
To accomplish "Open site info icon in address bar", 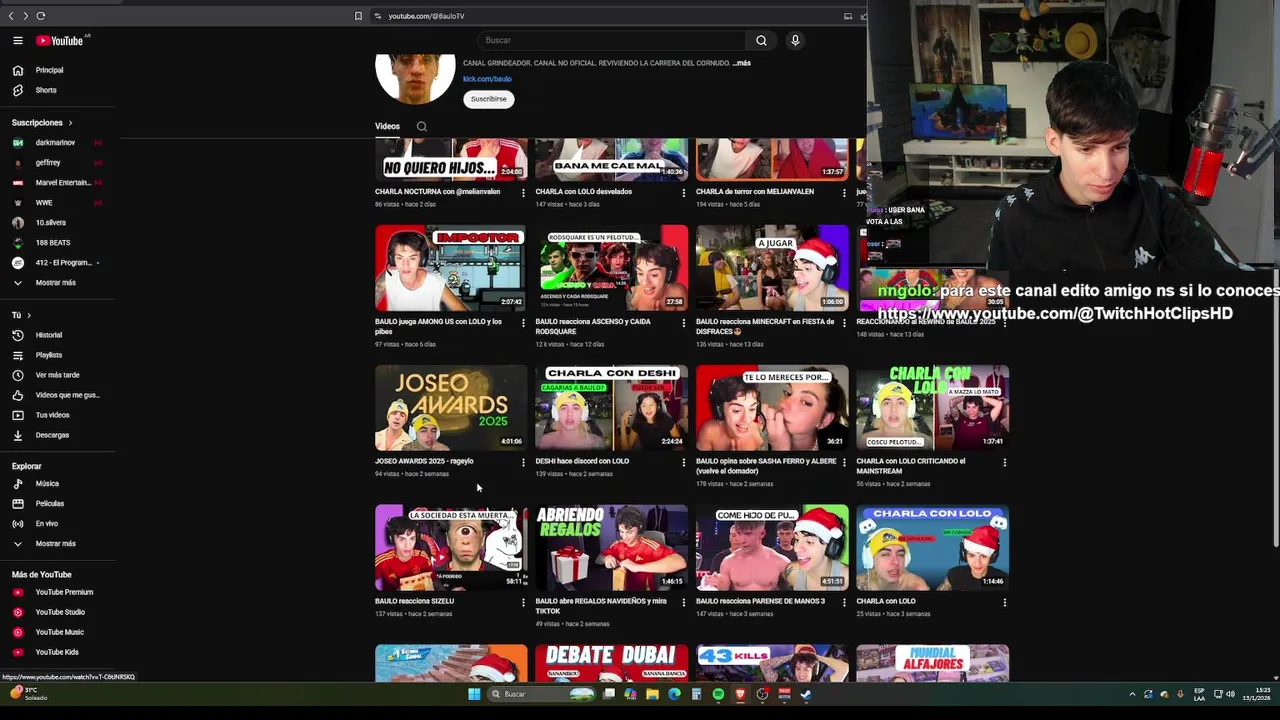I will pyautogui.click(x=378, y=16).
